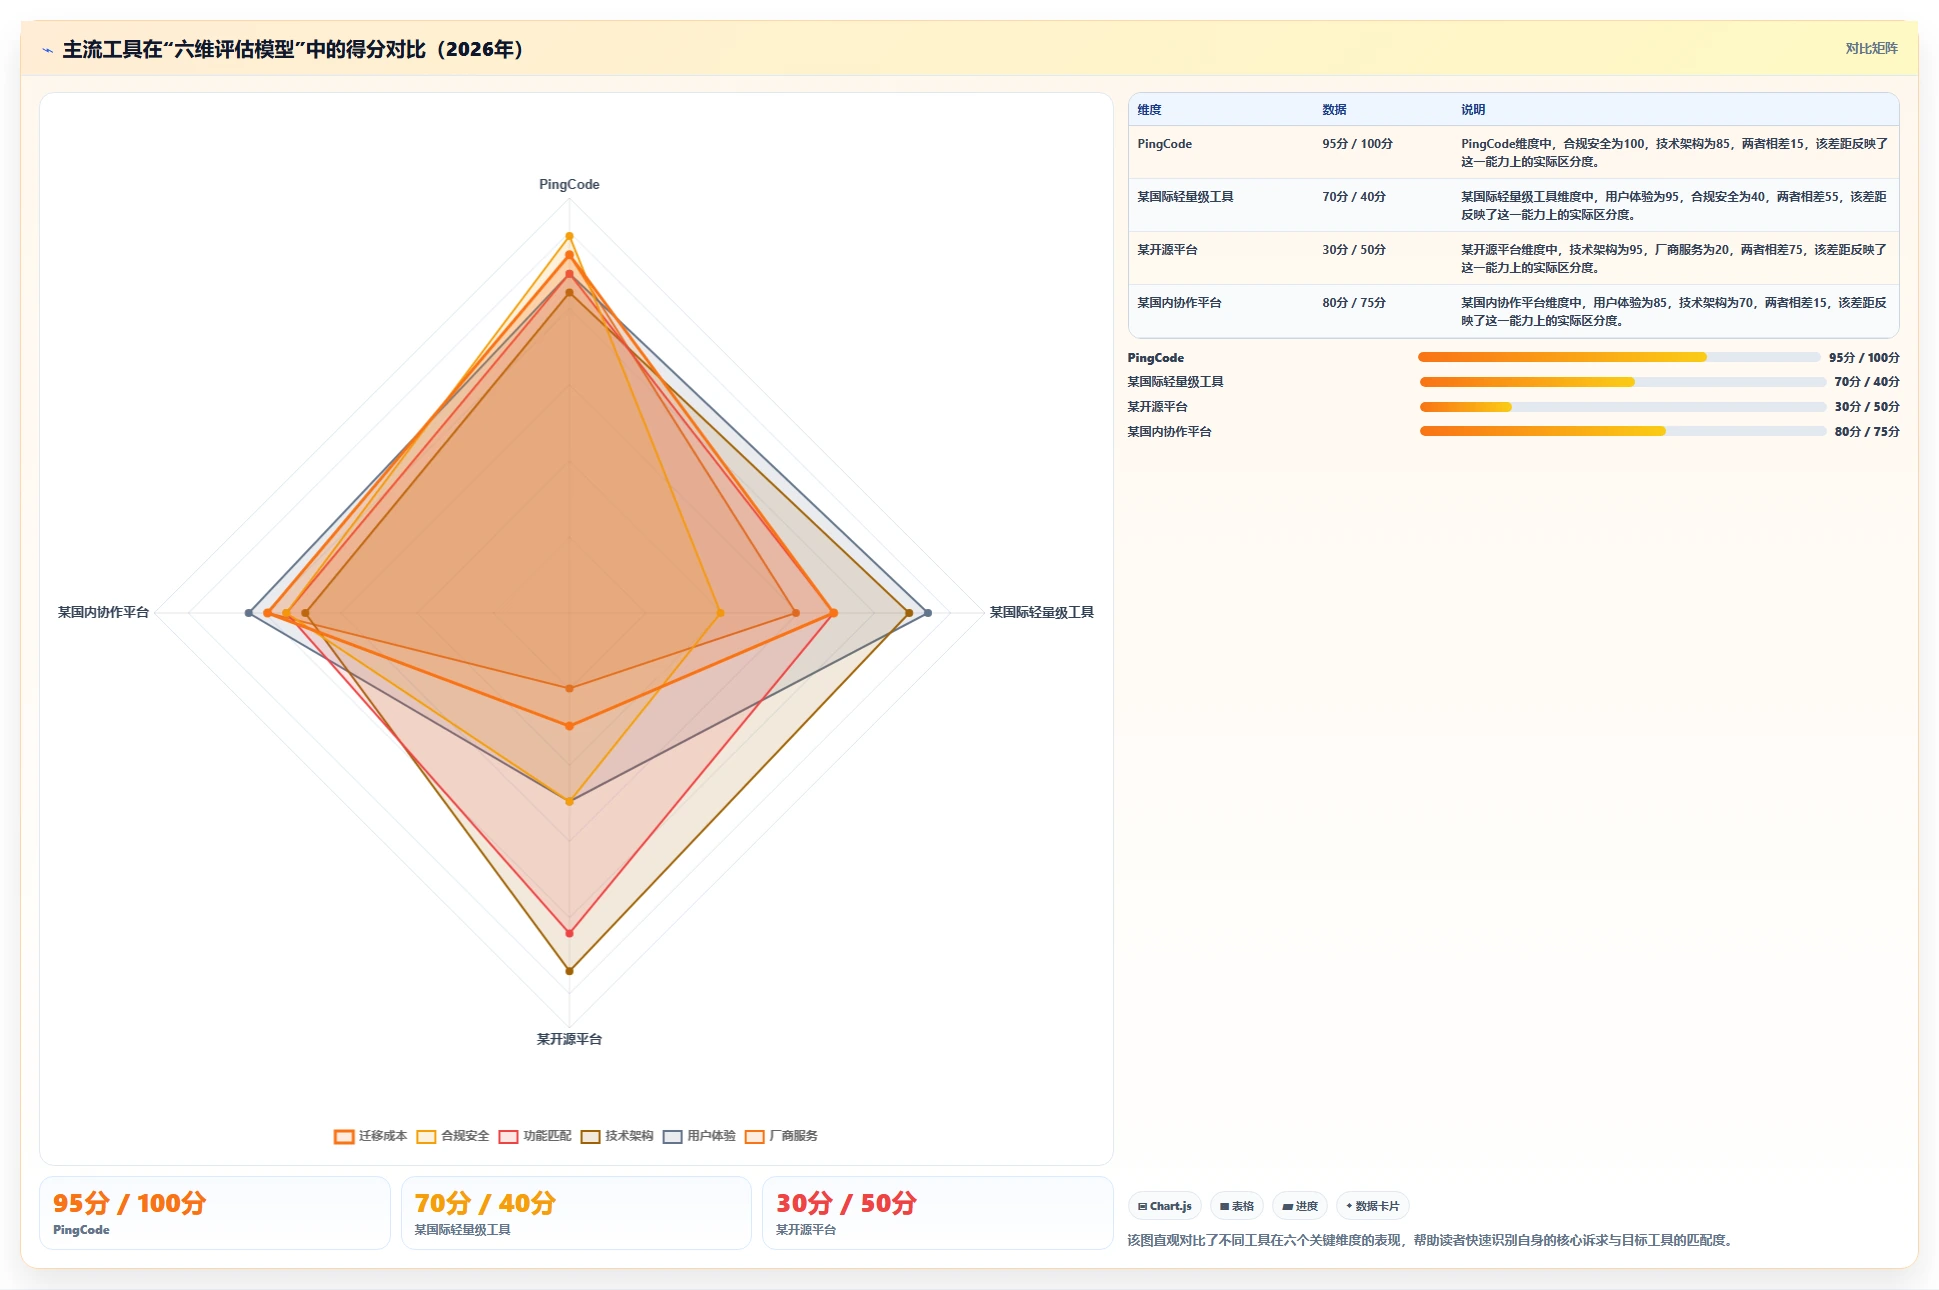Open the 某国际轻量级工具 70分 / 40分 data card
The width and height of the screenshot is (1939, 1290).
[x=576, y=1213]
